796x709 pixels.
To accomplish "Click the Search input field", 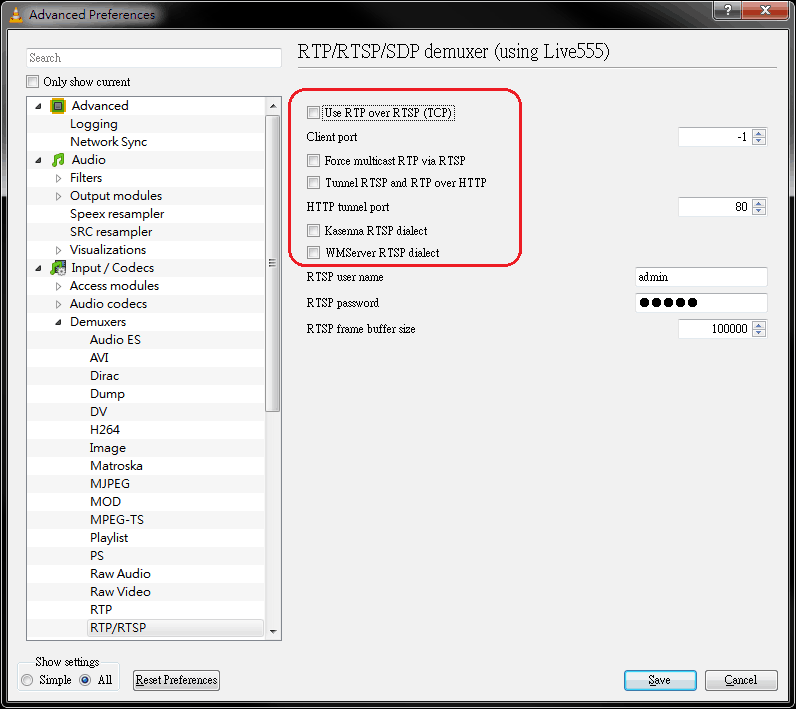I will click(x=154, y=58).
